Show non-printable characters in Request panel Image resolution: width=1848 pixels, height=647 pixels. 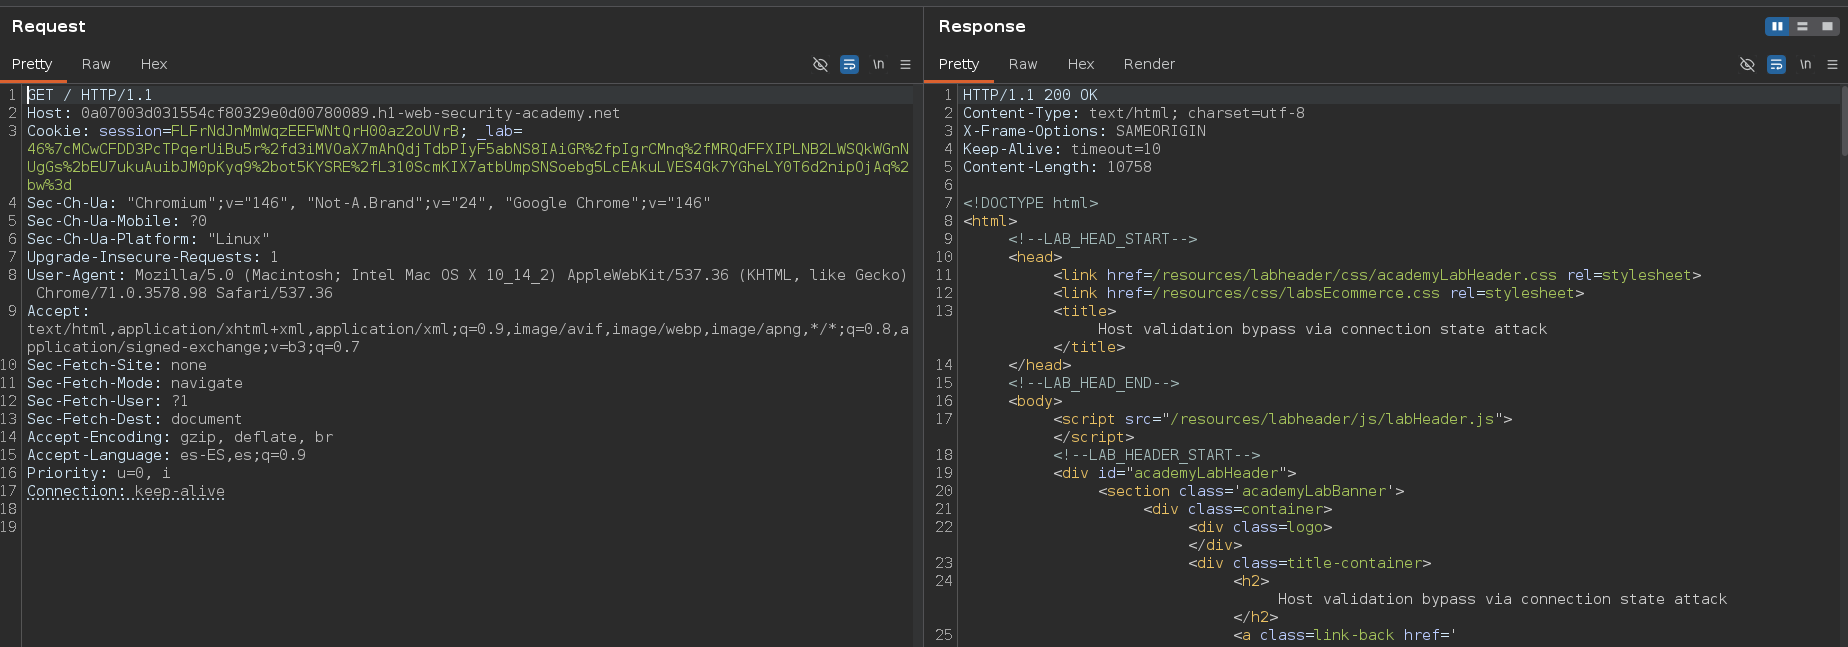point(878,64)
